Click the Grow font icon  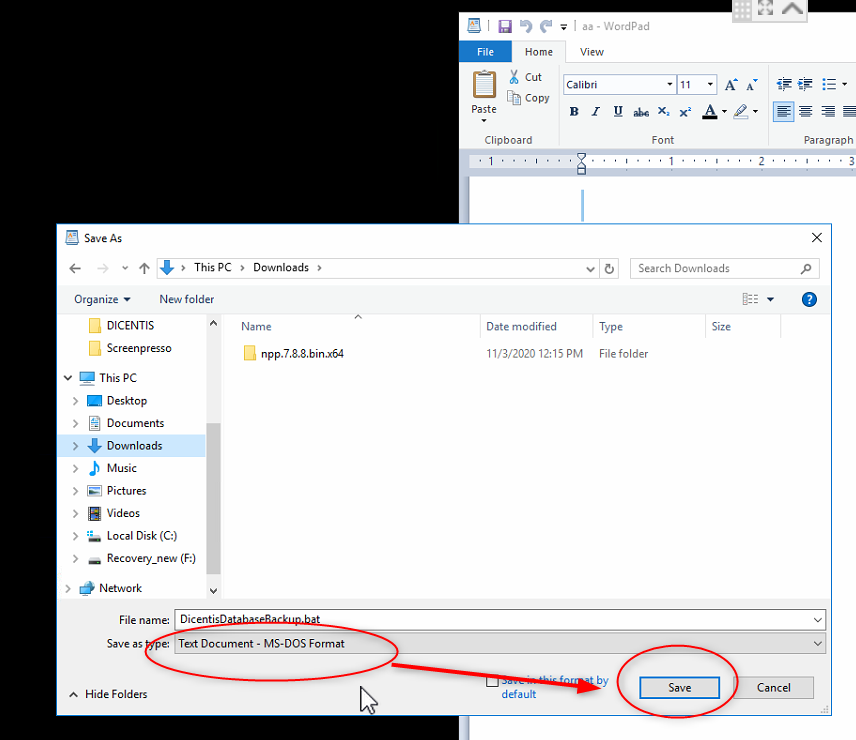click(731, 85)
